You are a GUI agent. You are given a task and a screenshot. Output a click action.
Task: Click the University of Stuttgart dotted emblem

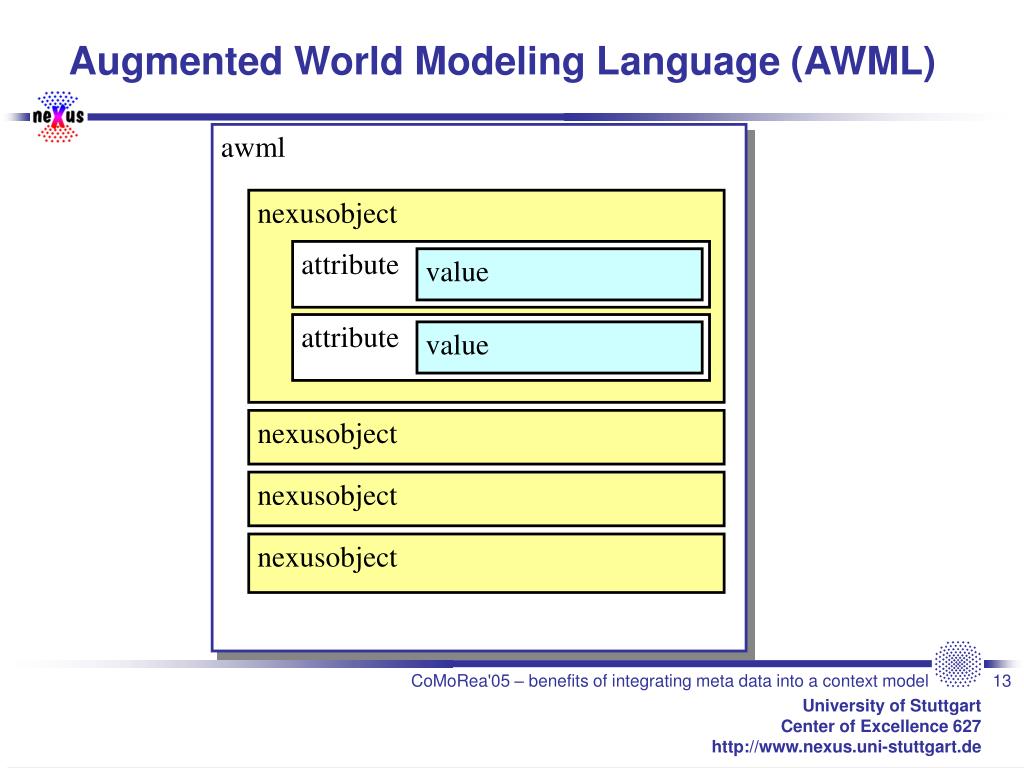click(957, 664)
